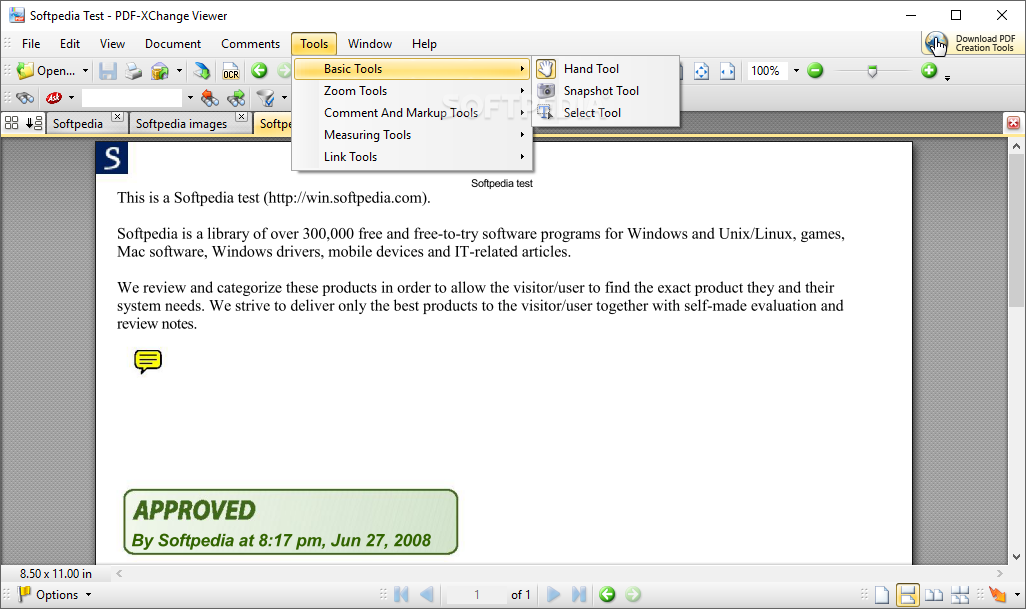Image resolution: width=1026 pixels, height=609 pixels.
Task: Expand zoom toolbar overflow arrow
Action: (947, 78)
